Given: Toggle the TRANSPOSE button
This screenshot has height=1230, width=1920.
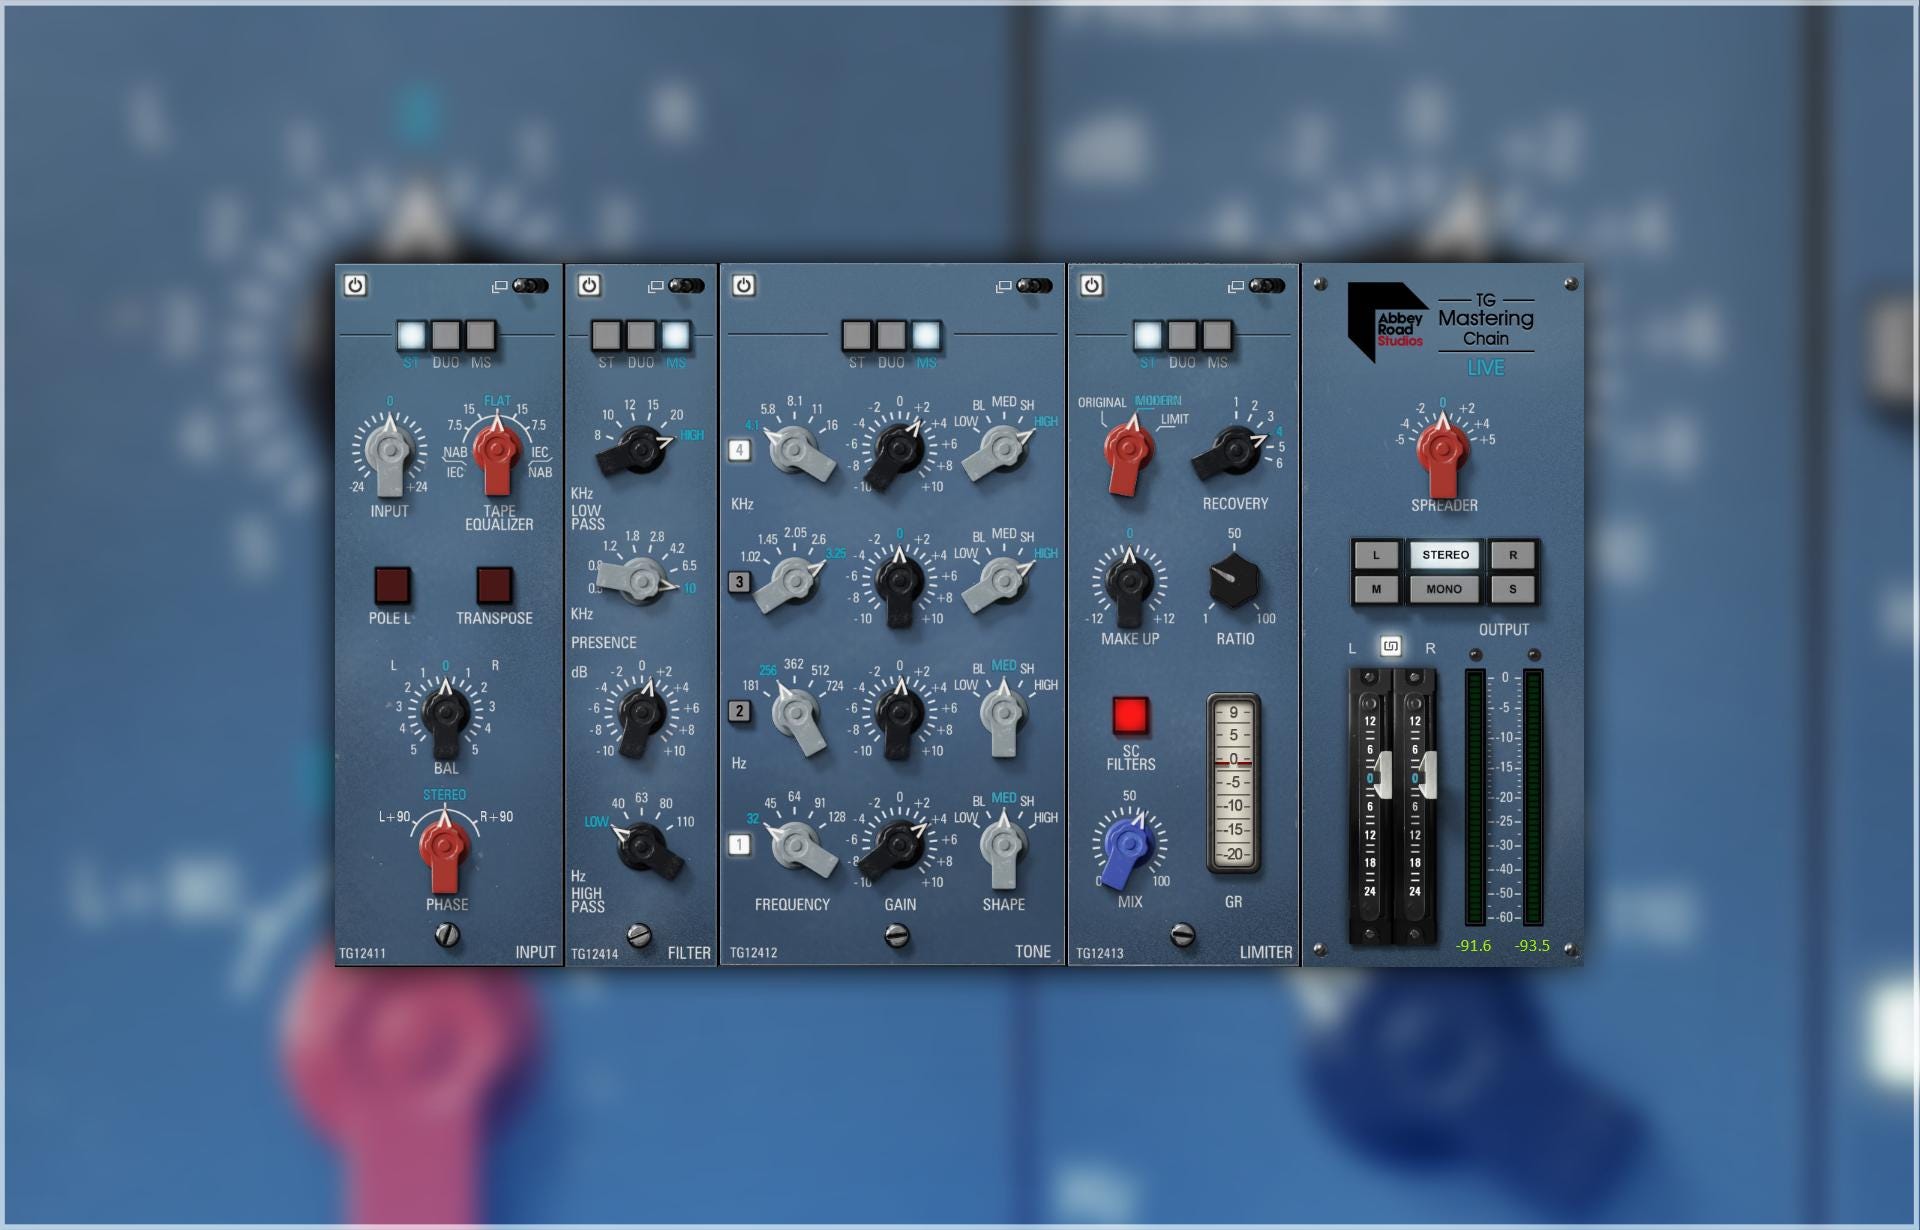Looking at the screenshot, I should click(494, 585).
